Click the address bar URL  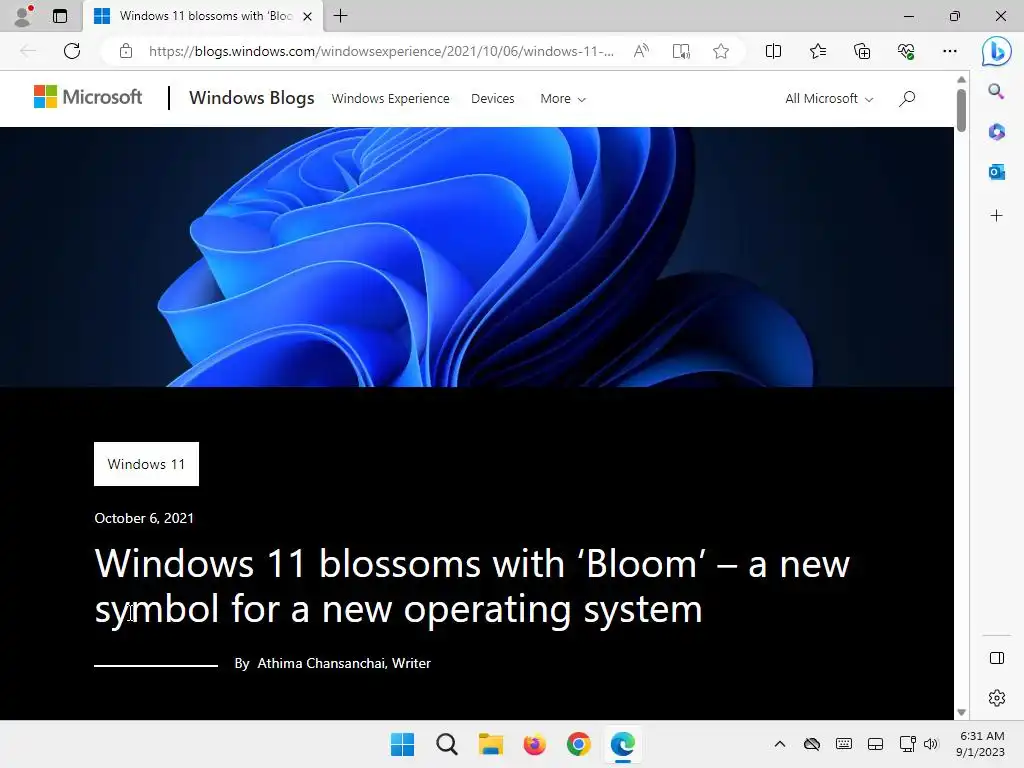pyautogui.click(x=381, y=51)
